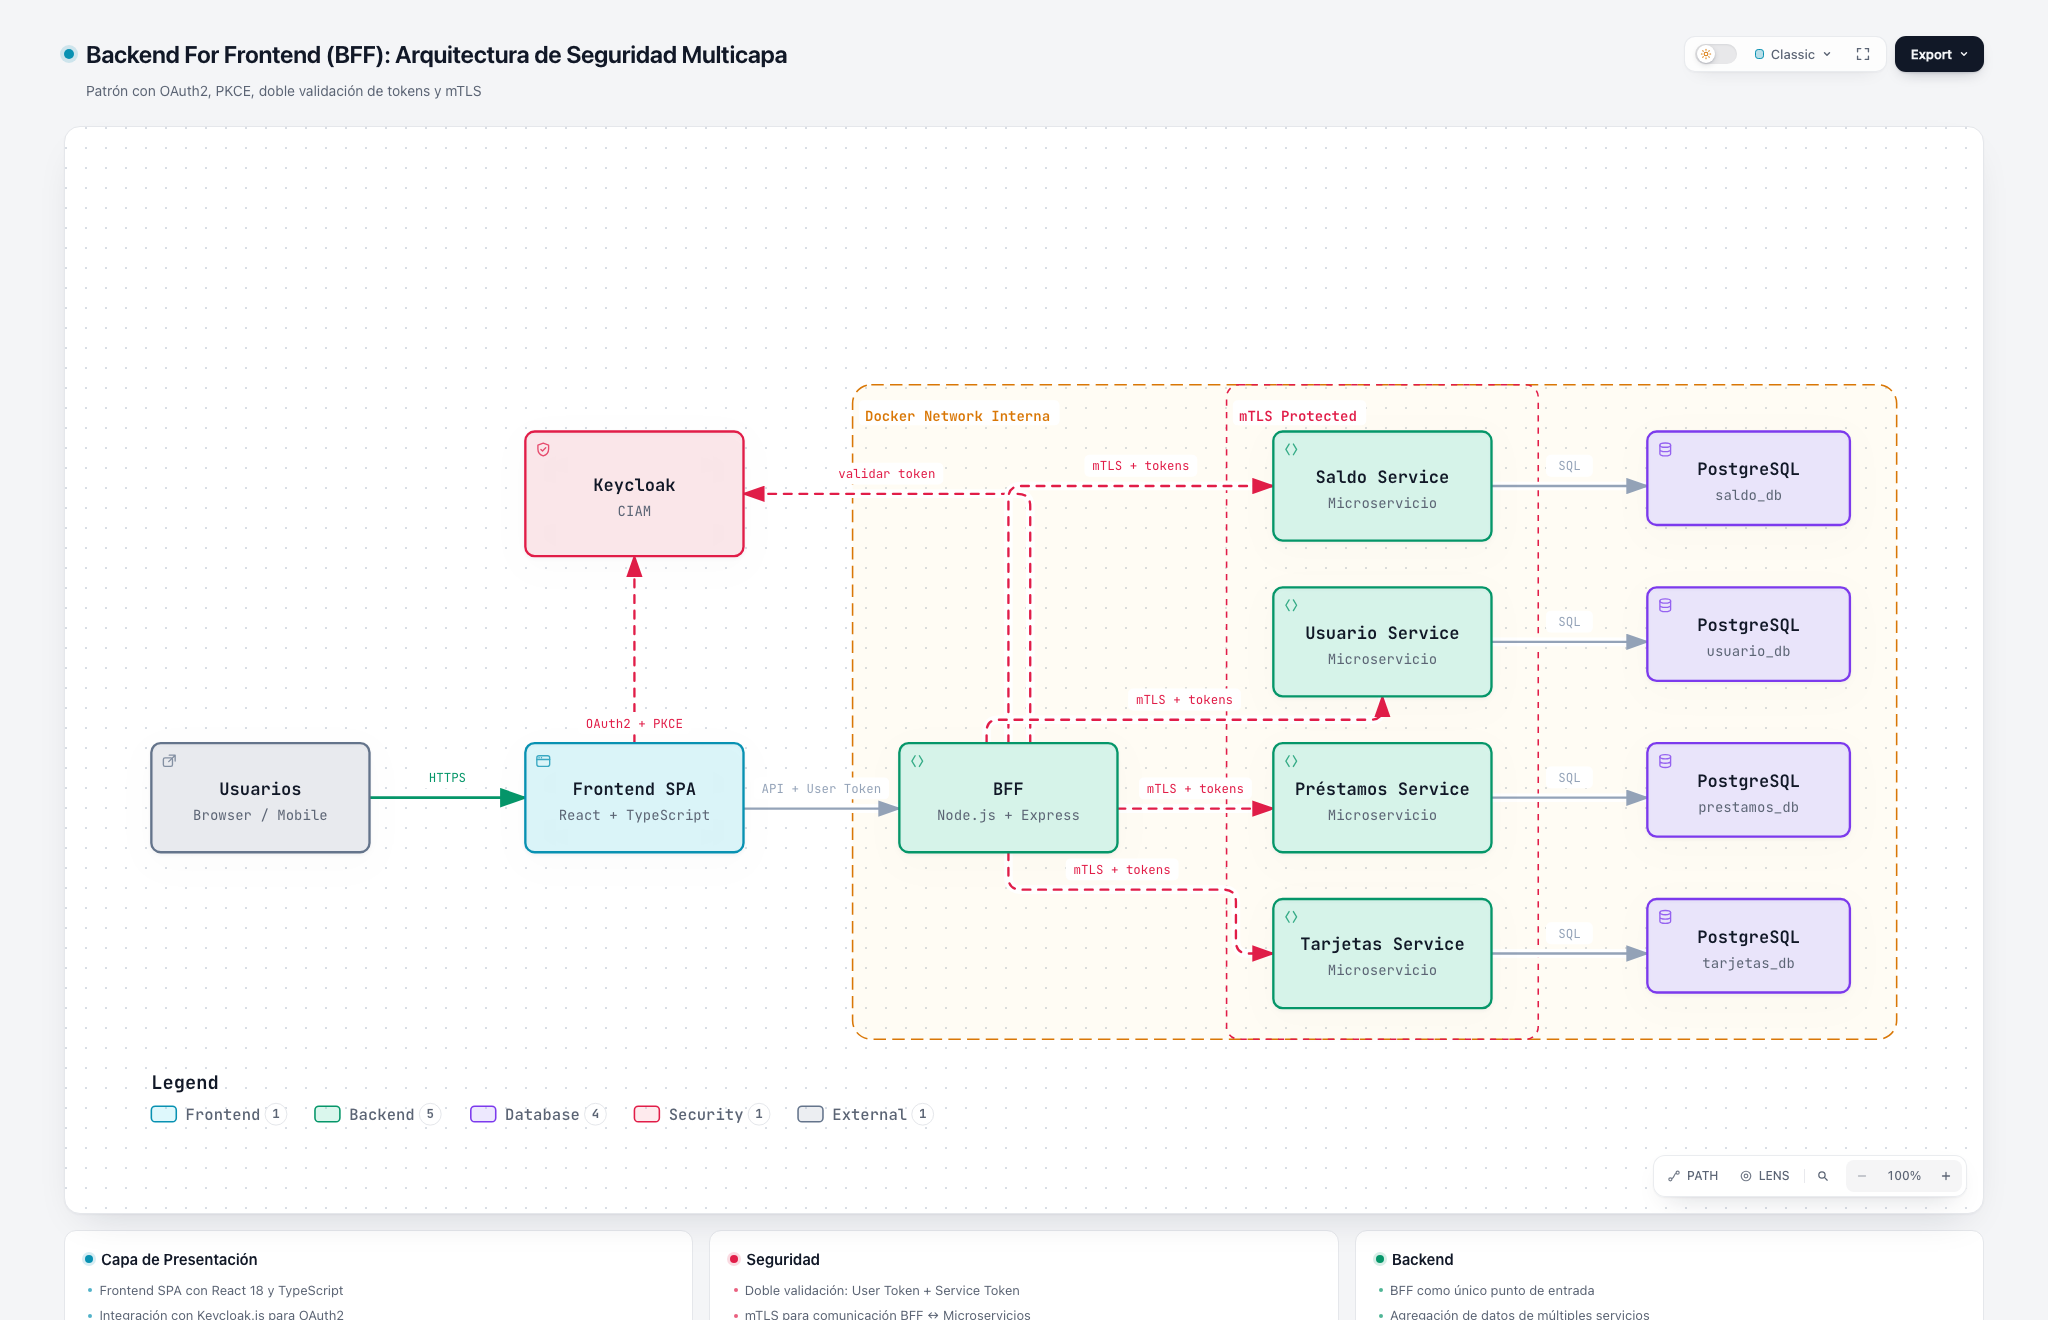2048x1320 pixels.
Task: Click database icon on usuario_db node
Action: pyautogui.click(x=1665, y=605)
